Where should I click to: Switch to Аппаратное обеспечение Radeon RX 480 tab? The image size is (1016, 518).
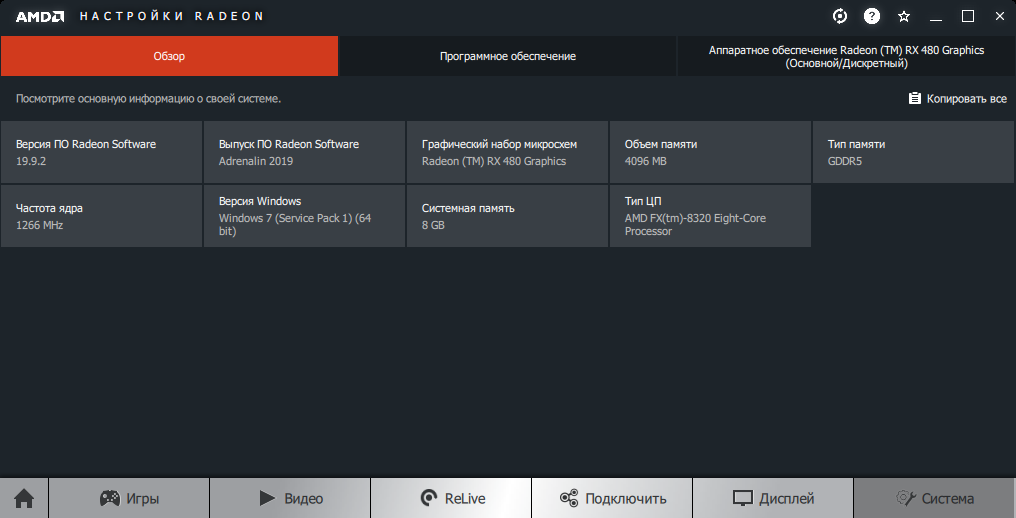pyautogui.click(x=846, y=56)
